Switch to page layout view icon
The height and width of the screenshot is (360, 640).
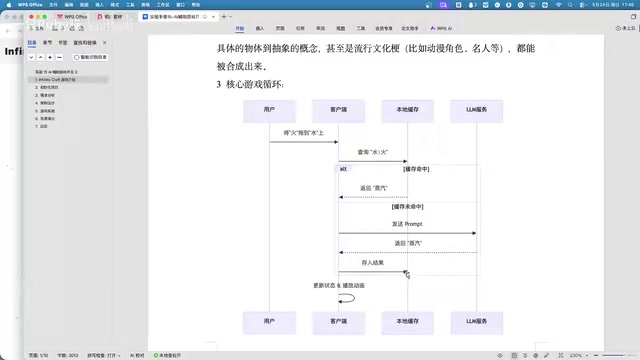point(514,356)
